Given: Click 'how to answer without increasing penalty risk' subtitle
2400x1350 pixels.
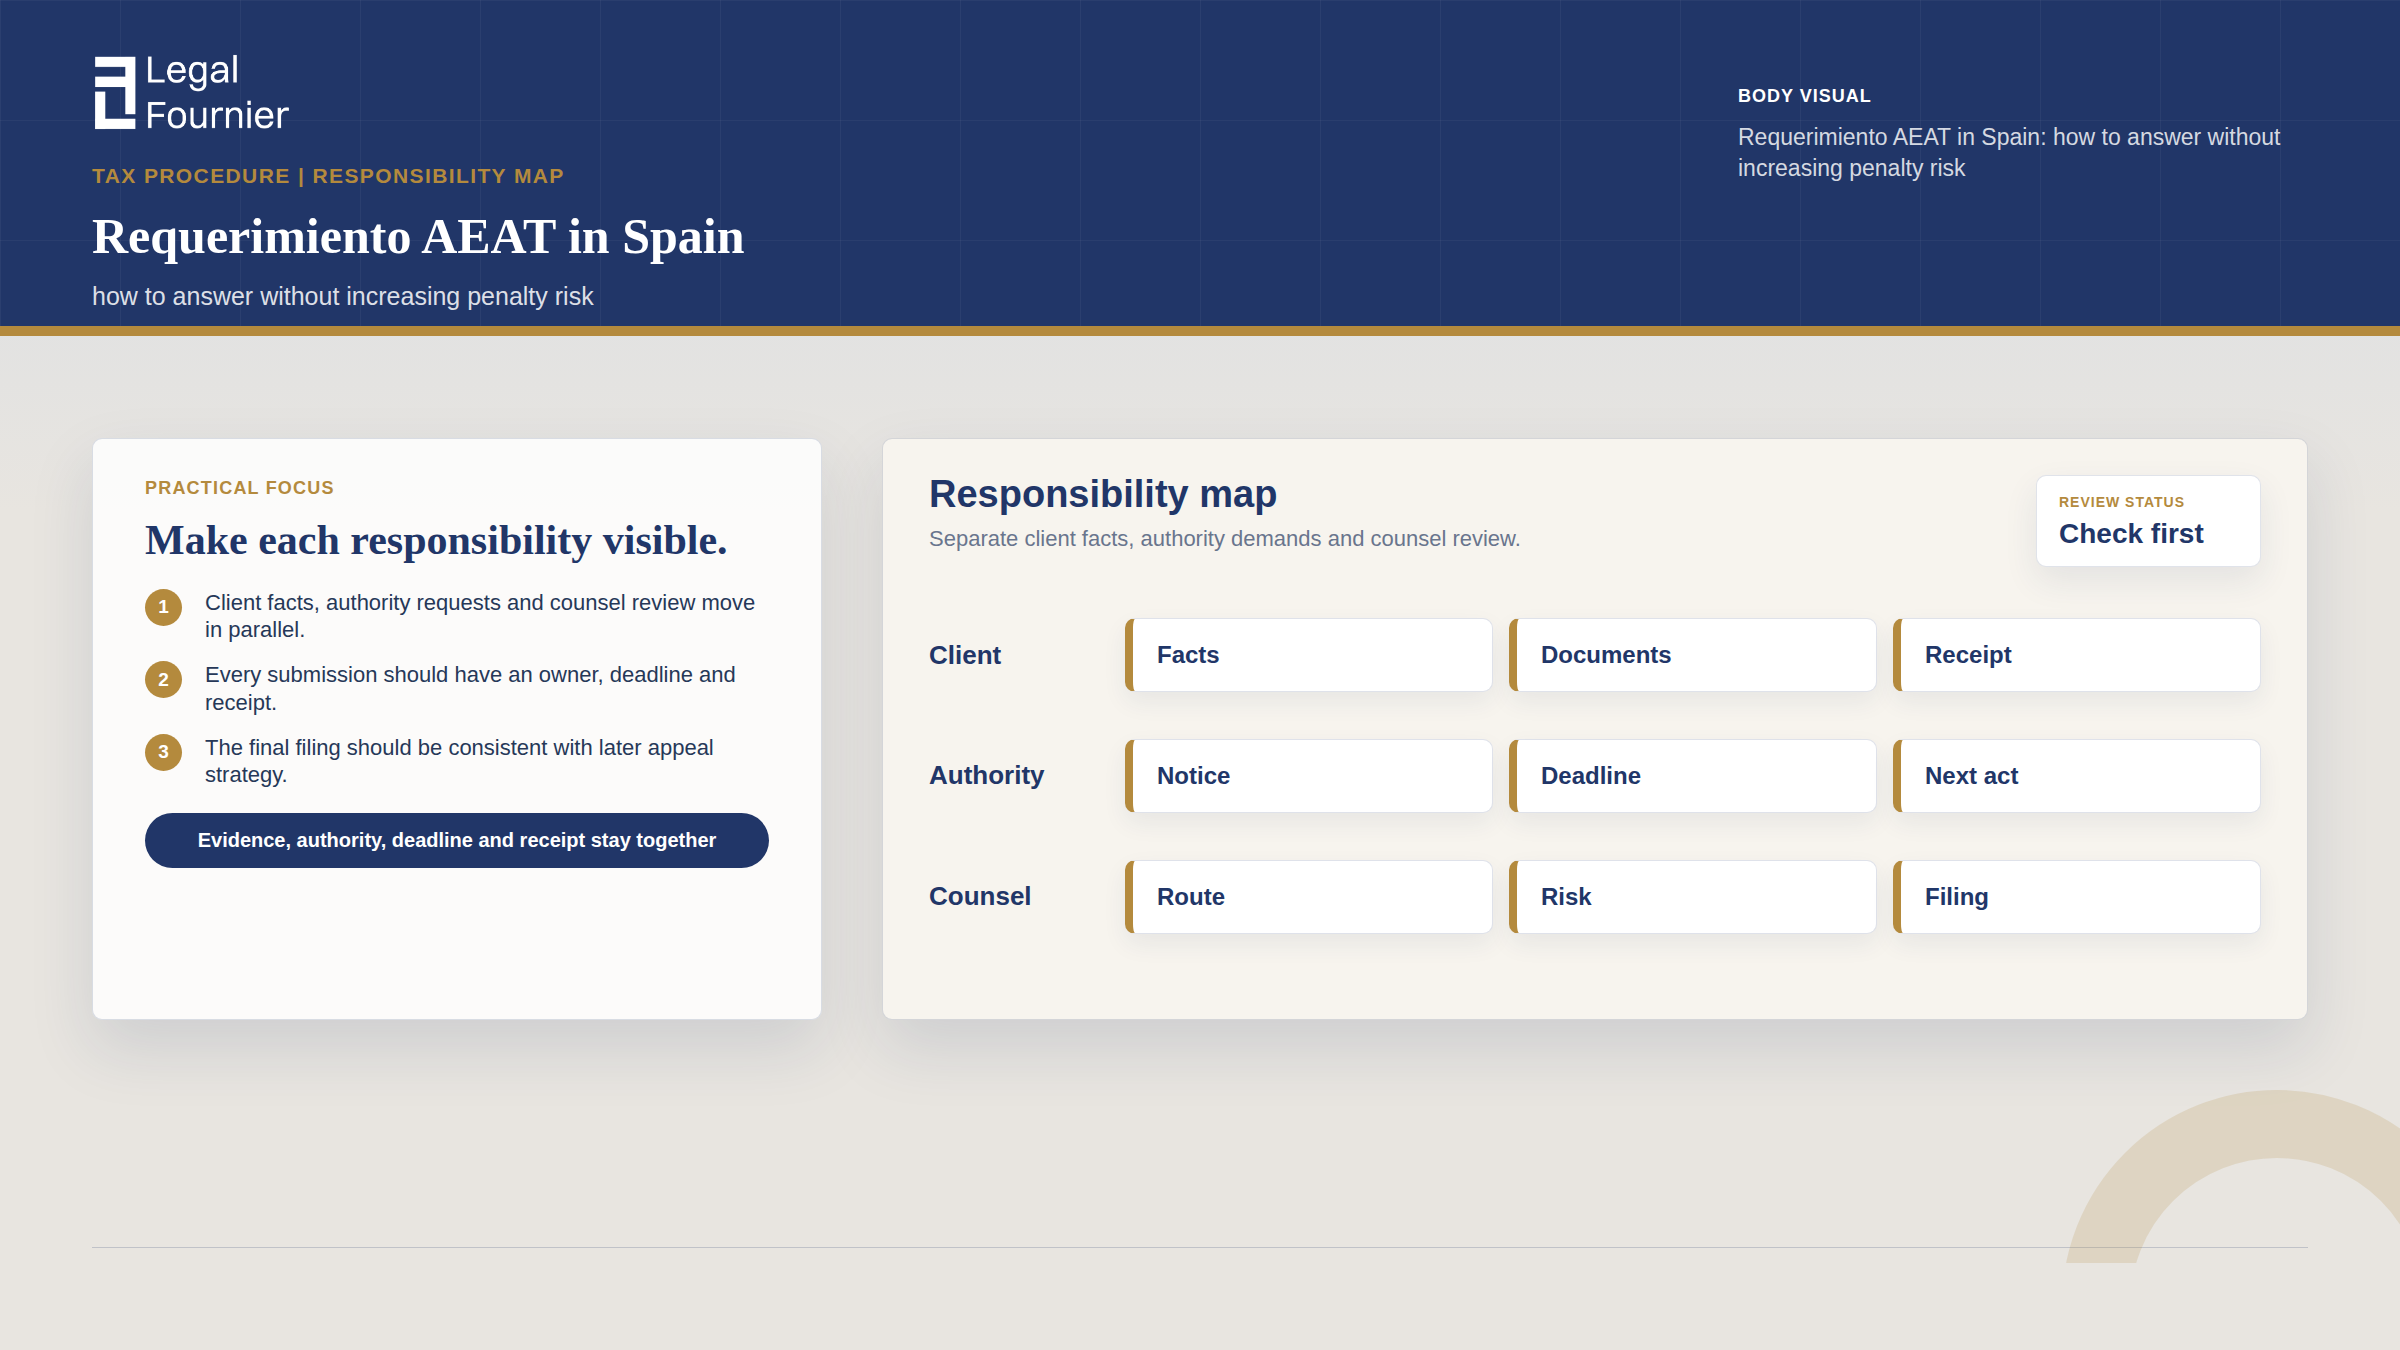Looking at the screenshot, I should [343, 297].
